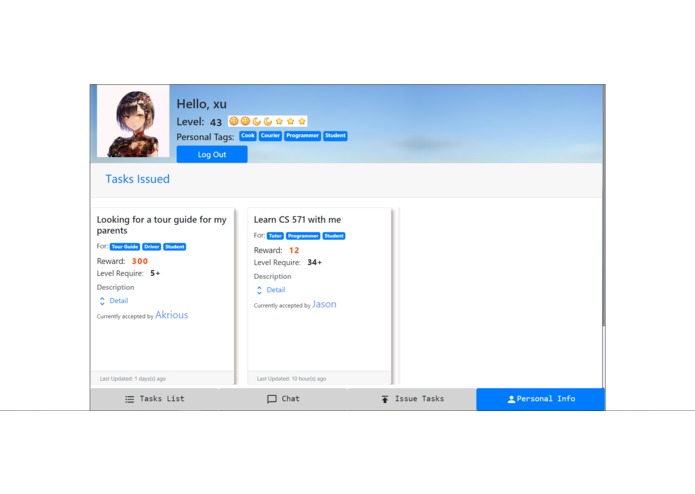Click 'Last Updated: 10 hour(s) ago' text
Screen dimensions: 695x494
[292, 379]
